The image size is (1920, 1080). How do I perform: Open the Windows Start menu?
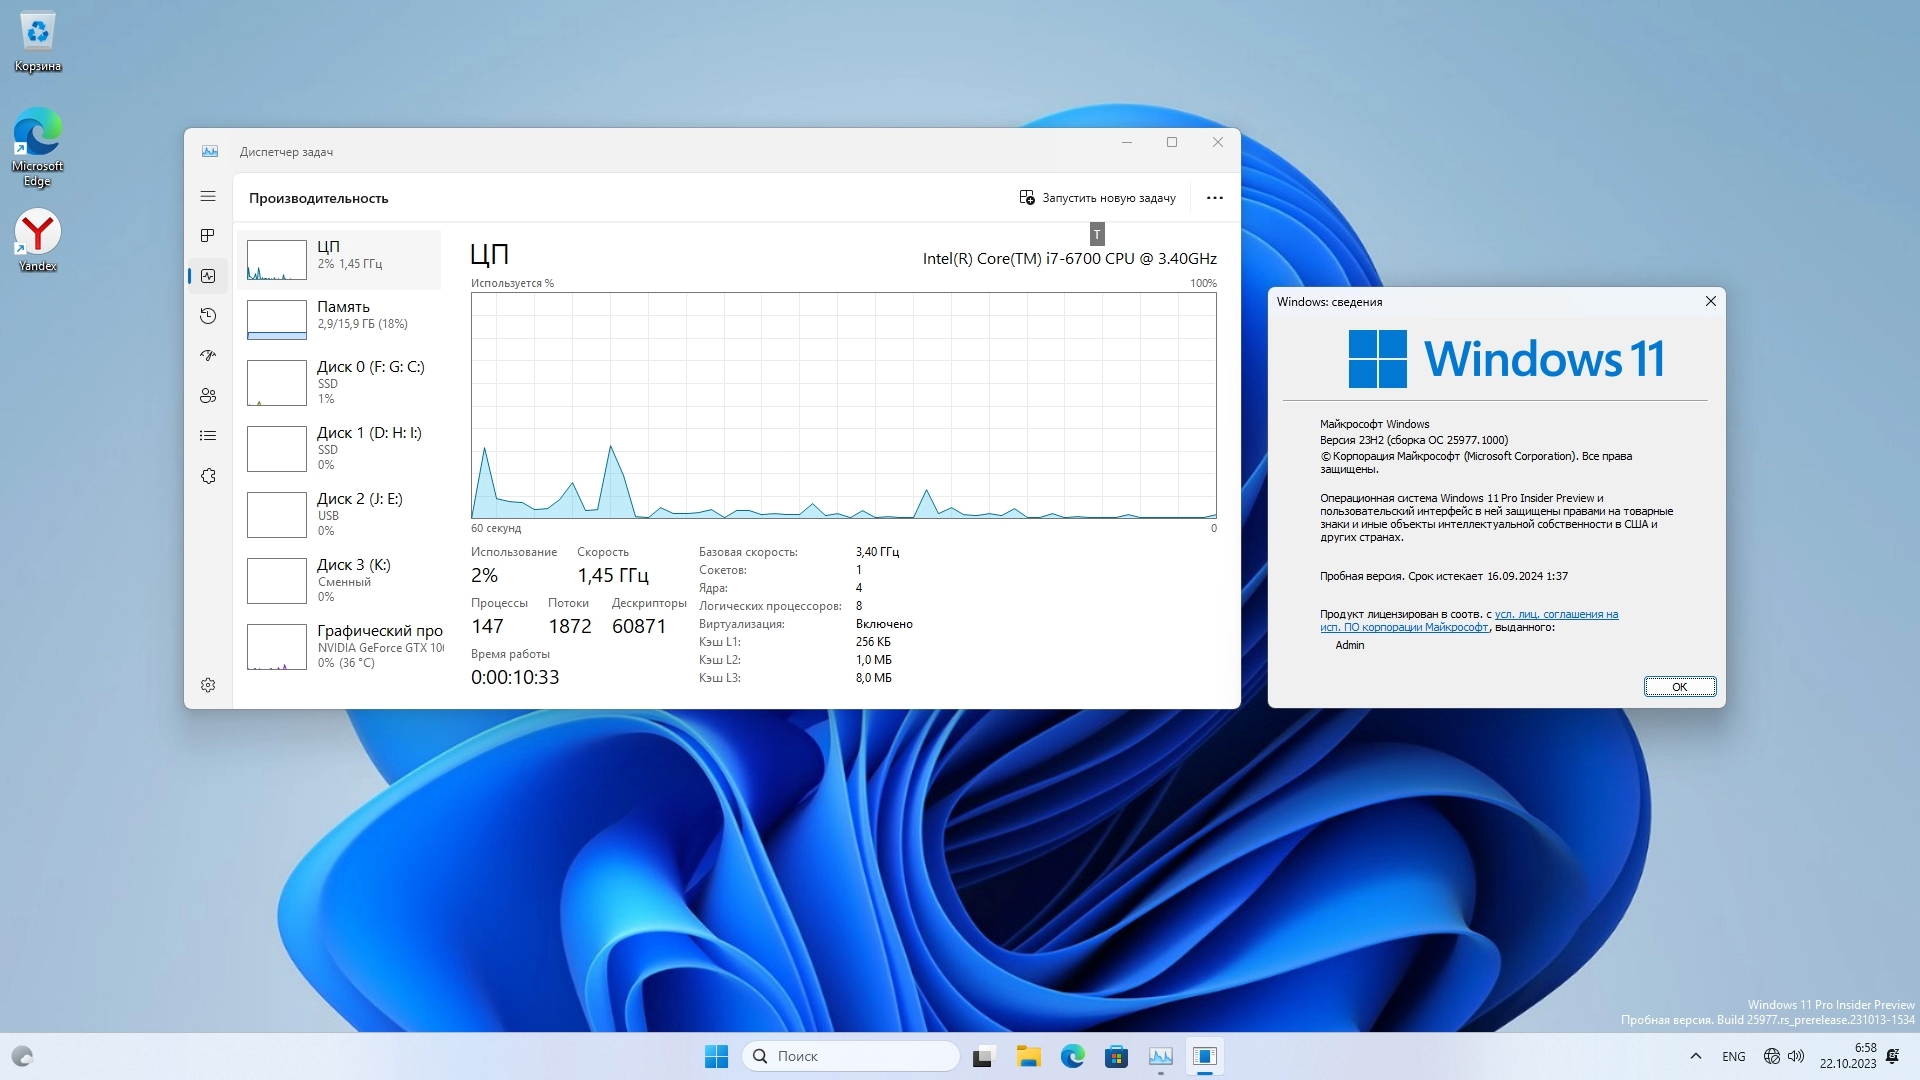pyautogui.click(x=716, y=1056)
